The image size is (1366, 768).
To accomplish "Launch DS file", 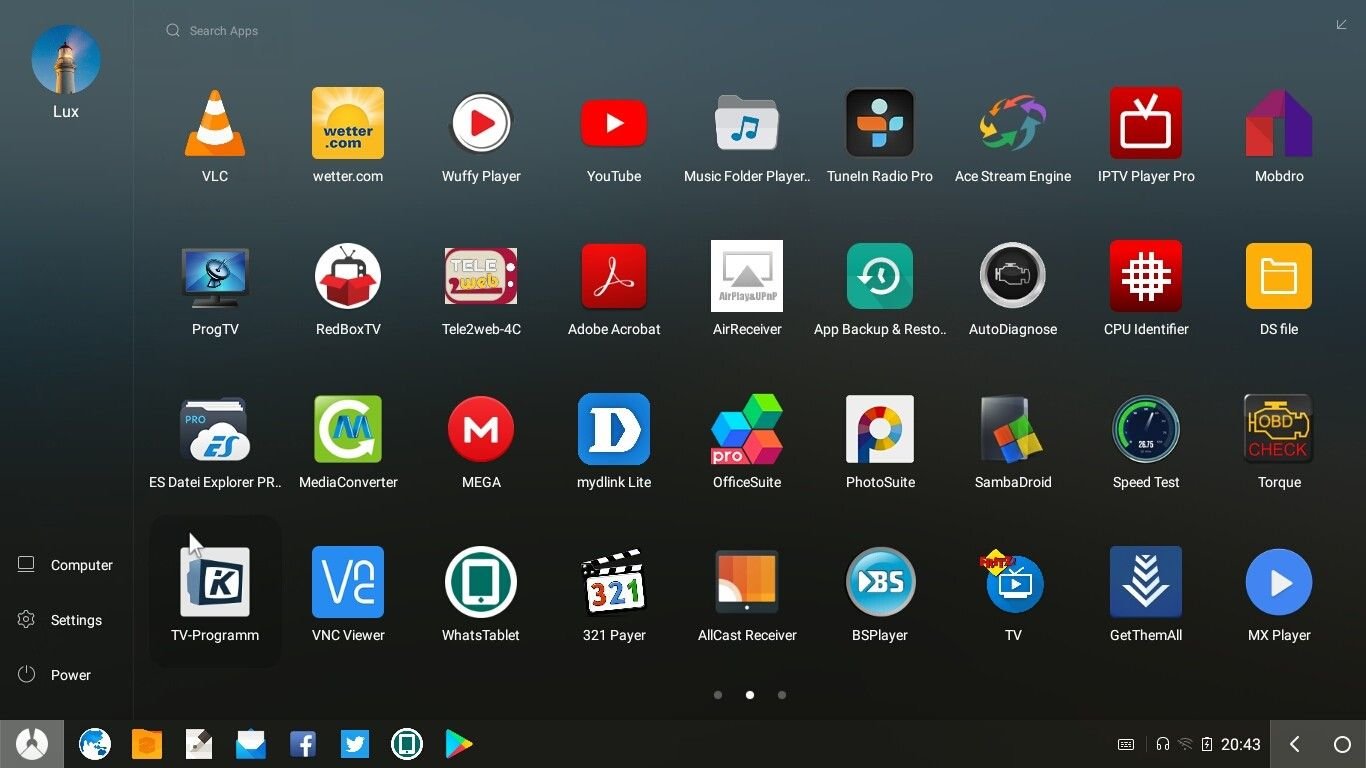I will pyautogui.click(x=1279, y=276).
